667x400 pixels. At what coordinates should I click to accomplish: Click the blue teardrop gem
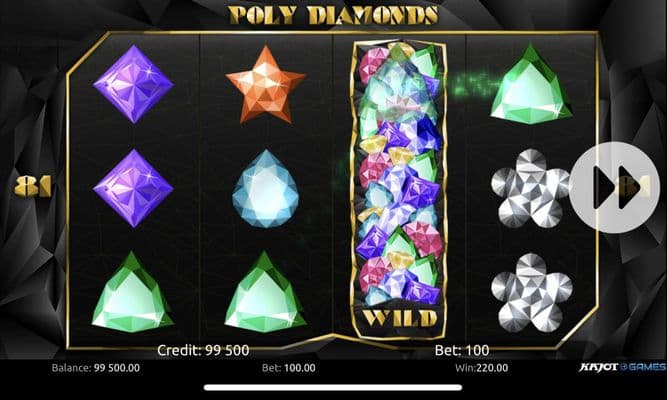(x=266, y=189)
